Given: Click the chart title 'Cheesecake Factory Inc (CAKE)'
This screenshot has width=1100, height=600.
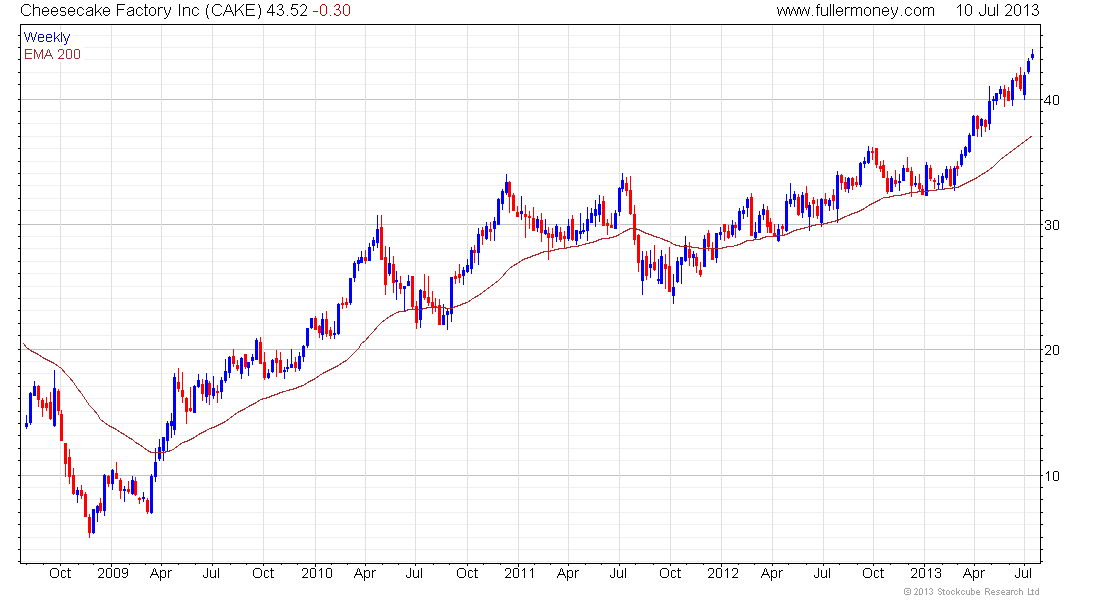Looking at the screenshot, I should coord(141,11).
